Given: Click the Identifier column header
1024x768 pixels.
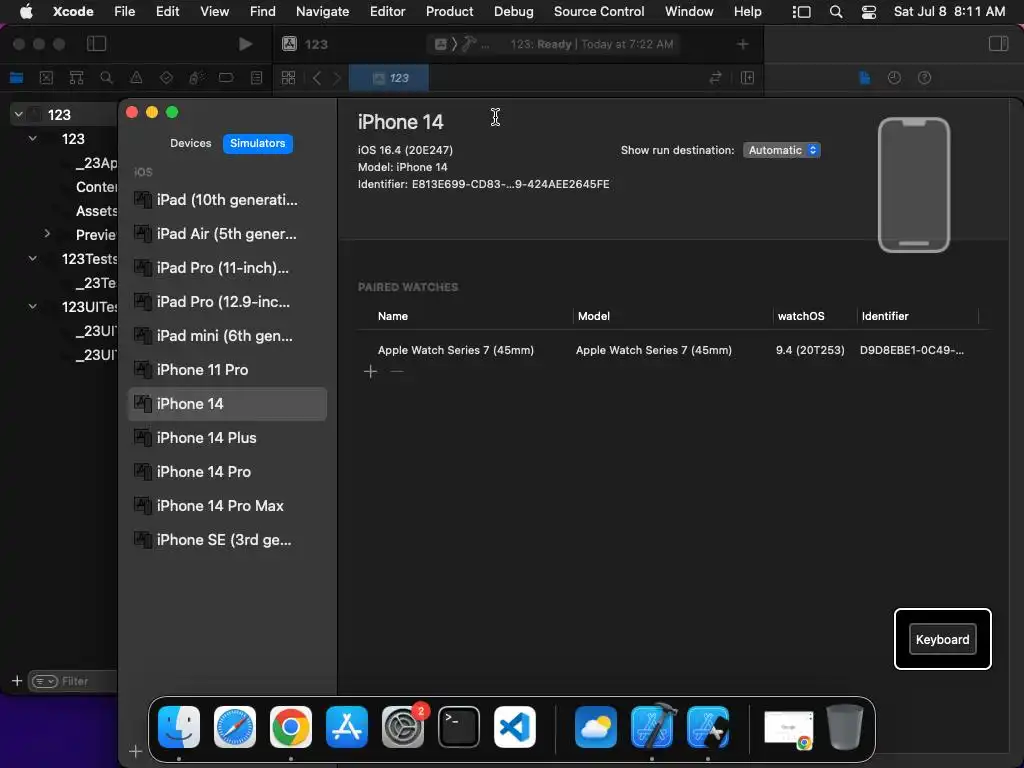Looking at the screenshot, I should (x=884, y=316).
